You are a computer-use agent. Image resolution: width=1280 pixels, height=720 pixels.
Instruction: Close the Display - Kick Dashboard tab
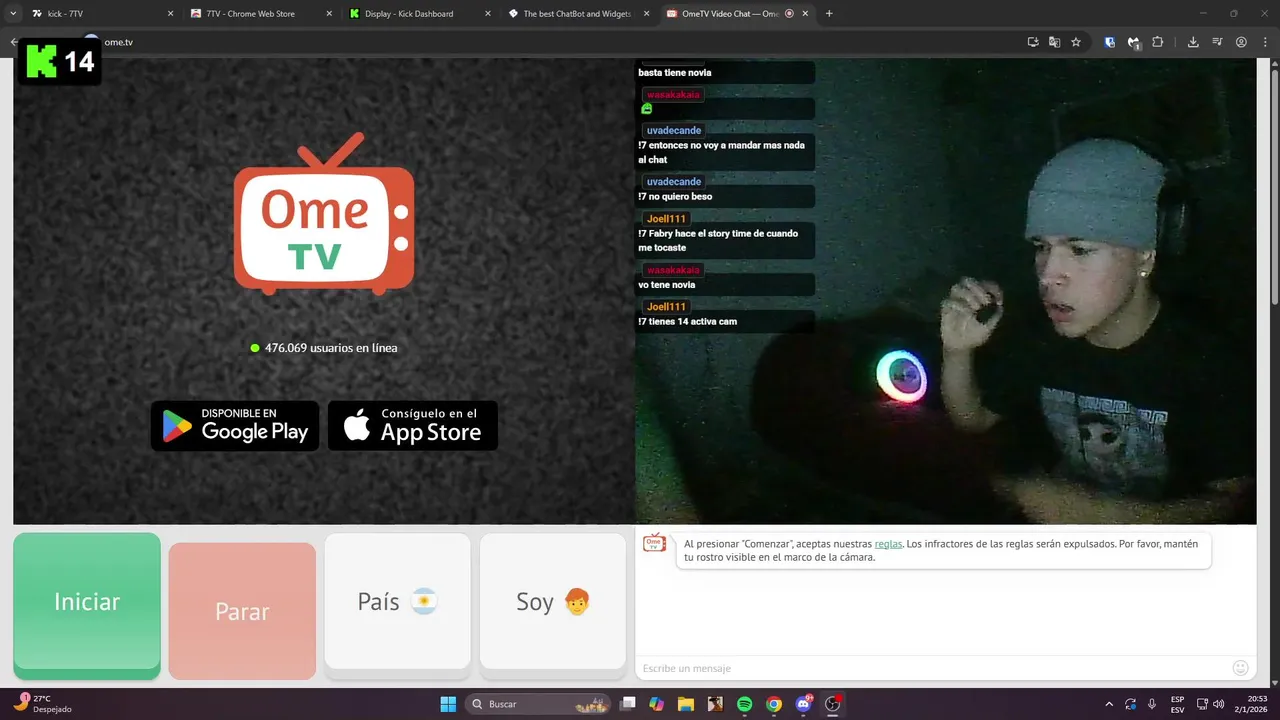488,14
